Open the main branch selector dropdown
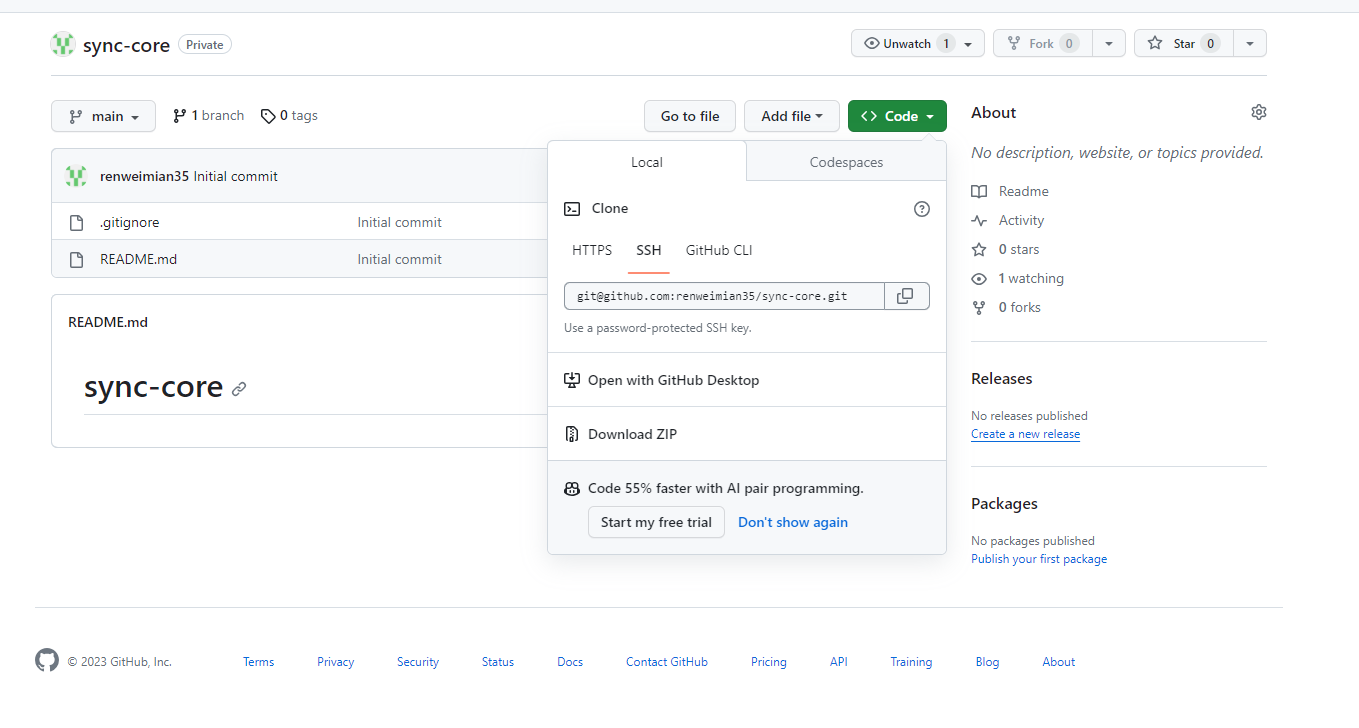 coord(103,116)
